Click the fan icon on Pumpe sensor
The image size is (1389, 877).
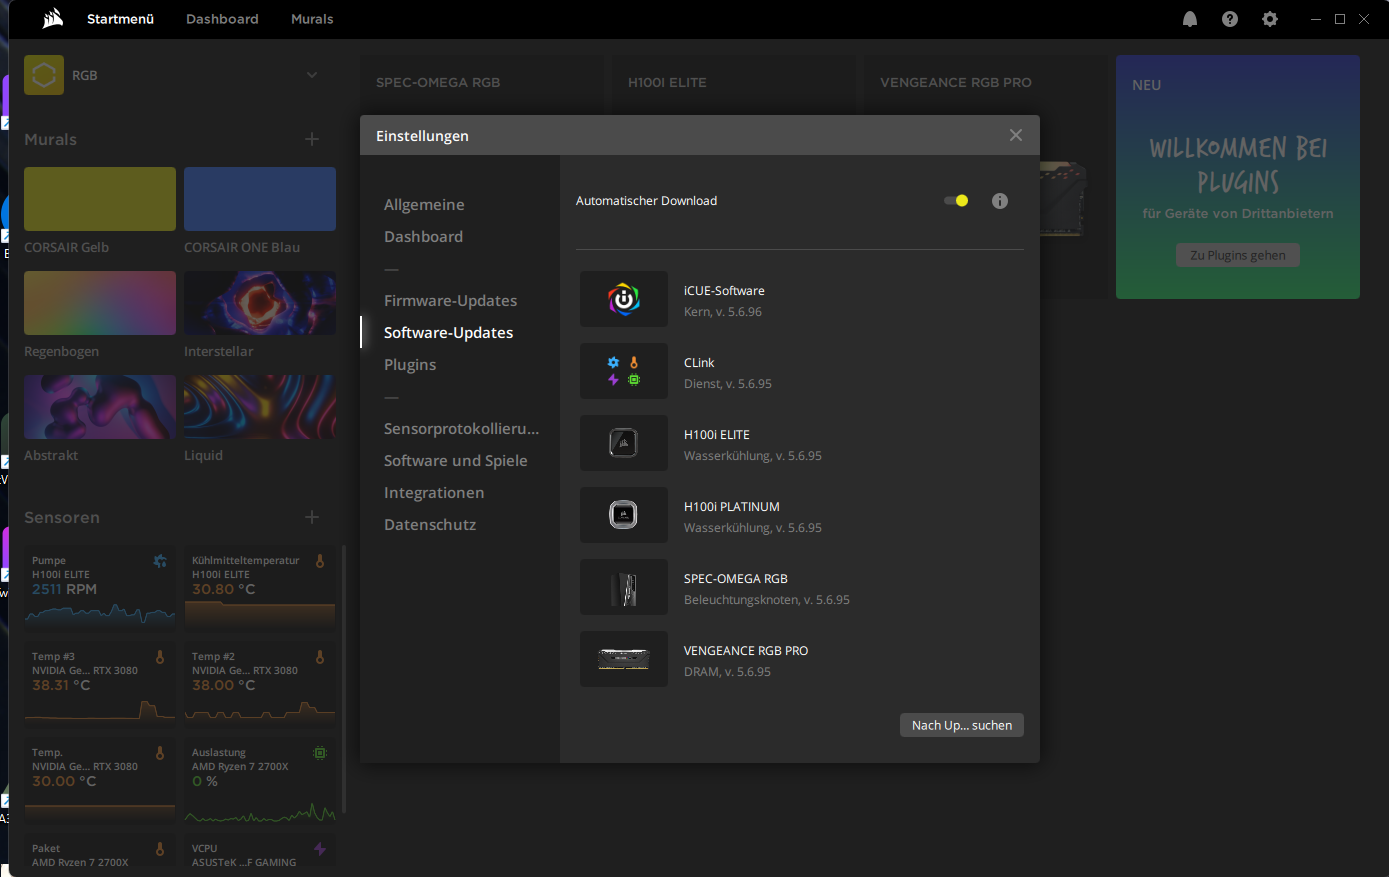point(160,561)
